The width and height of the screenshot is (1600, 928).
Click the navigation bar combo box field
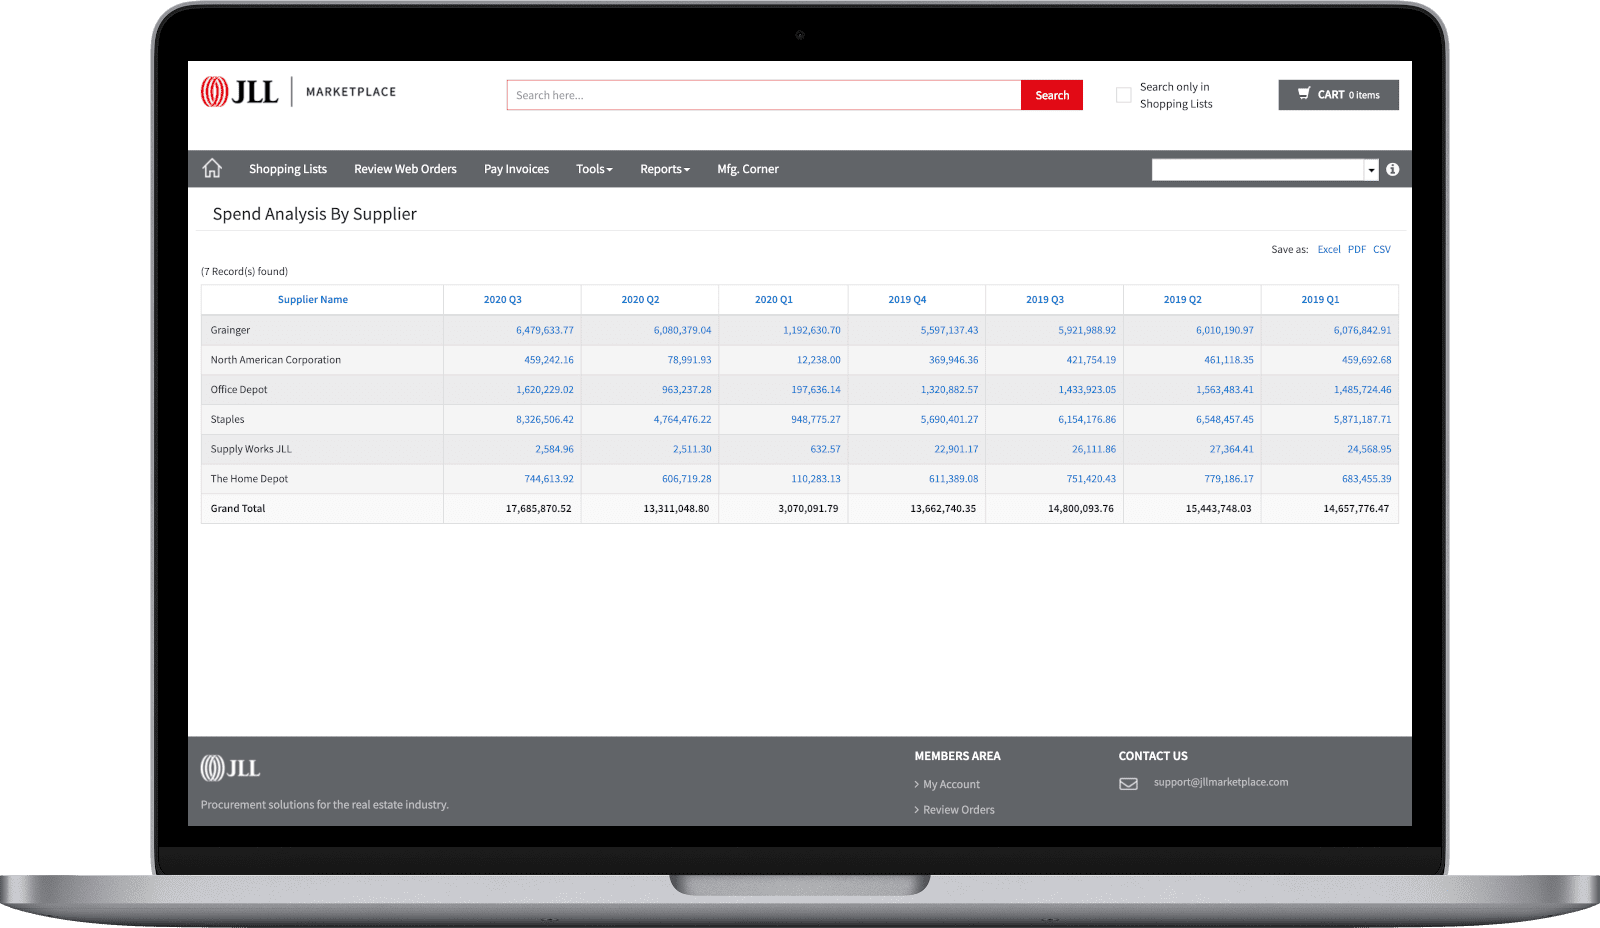coord(1258,170)
